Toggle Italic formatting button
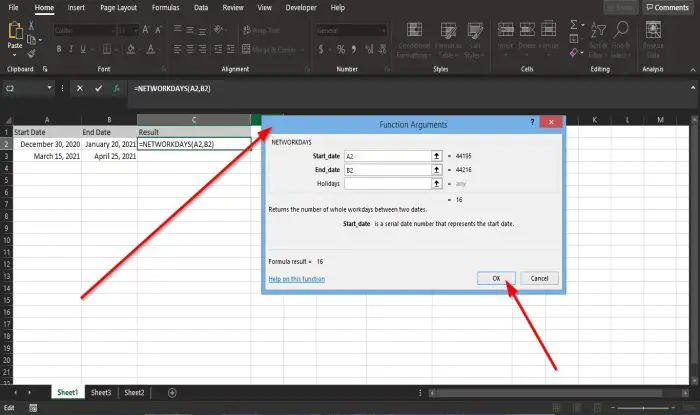700x415 pixels. (71, 49)
